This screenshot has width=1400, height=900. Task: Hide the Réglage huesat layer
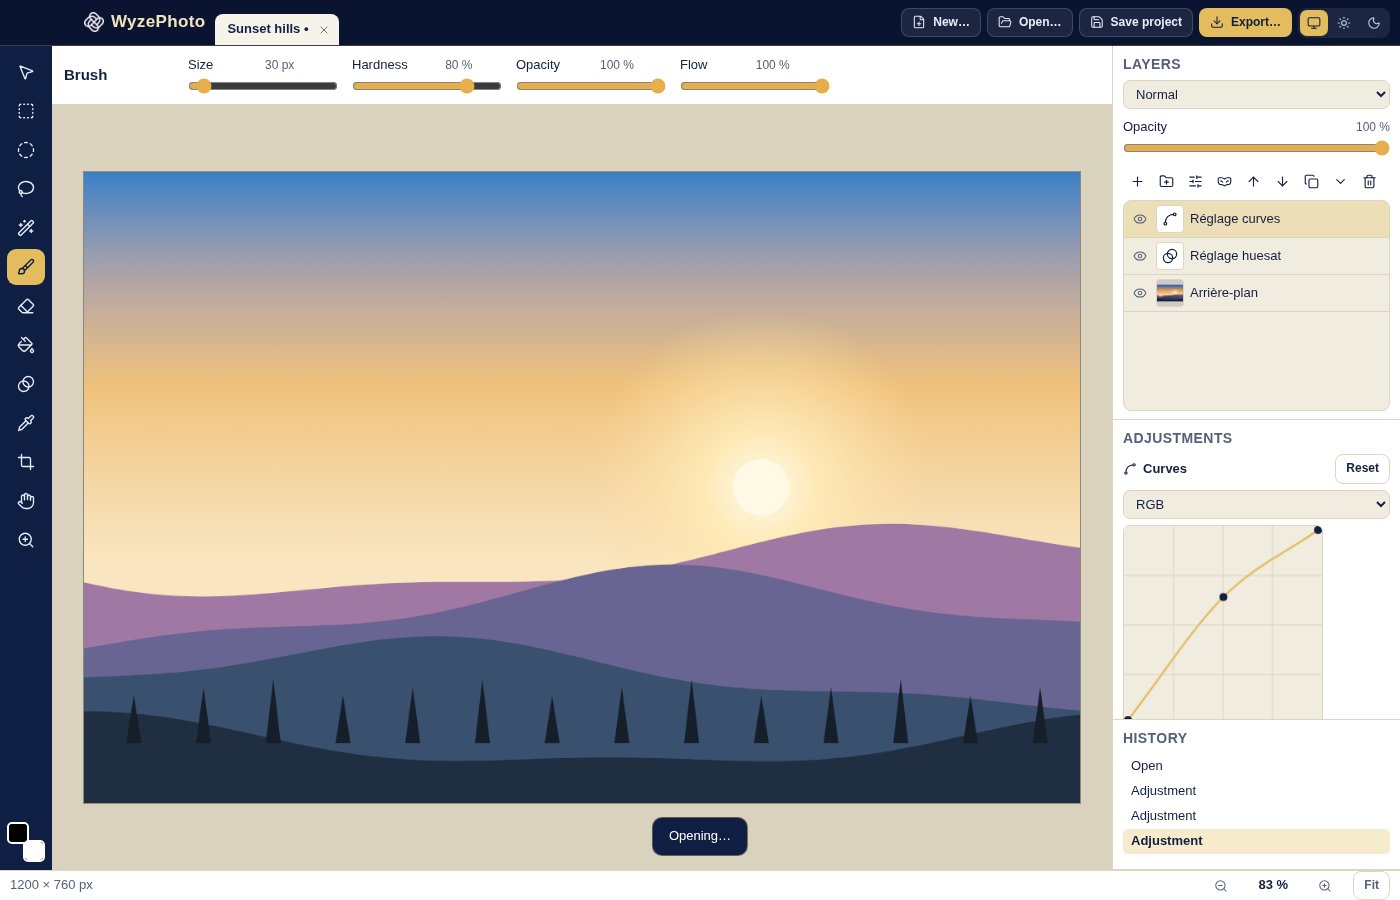(1140, 256)
